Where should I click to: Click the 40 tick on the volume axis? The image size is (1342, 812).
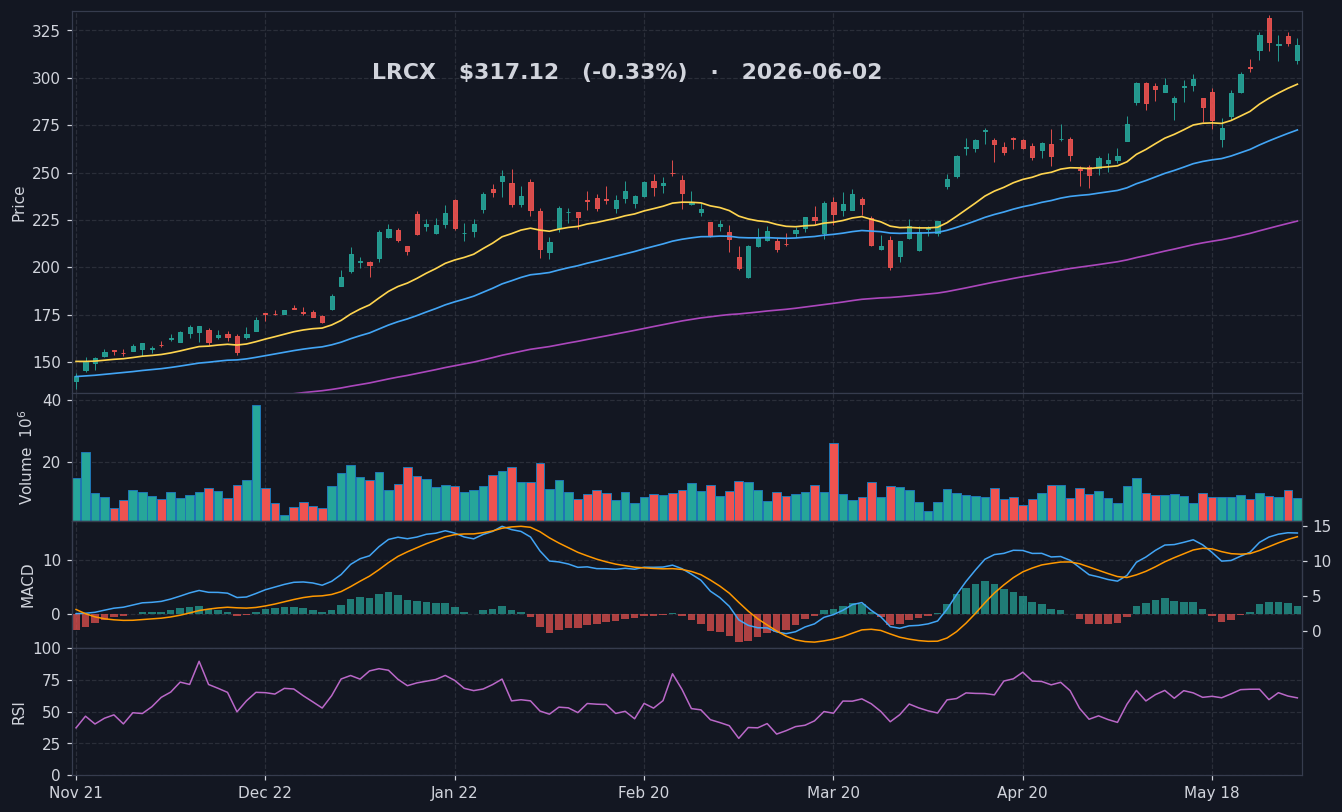(52, 401)
